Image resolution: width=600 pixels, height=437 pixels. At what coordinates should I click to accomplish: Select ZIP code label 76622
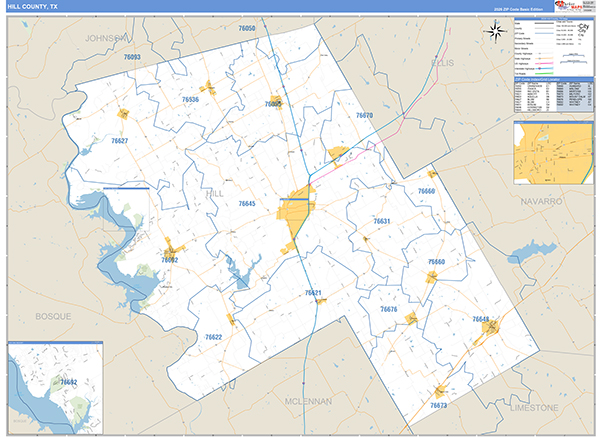point(214,337)
